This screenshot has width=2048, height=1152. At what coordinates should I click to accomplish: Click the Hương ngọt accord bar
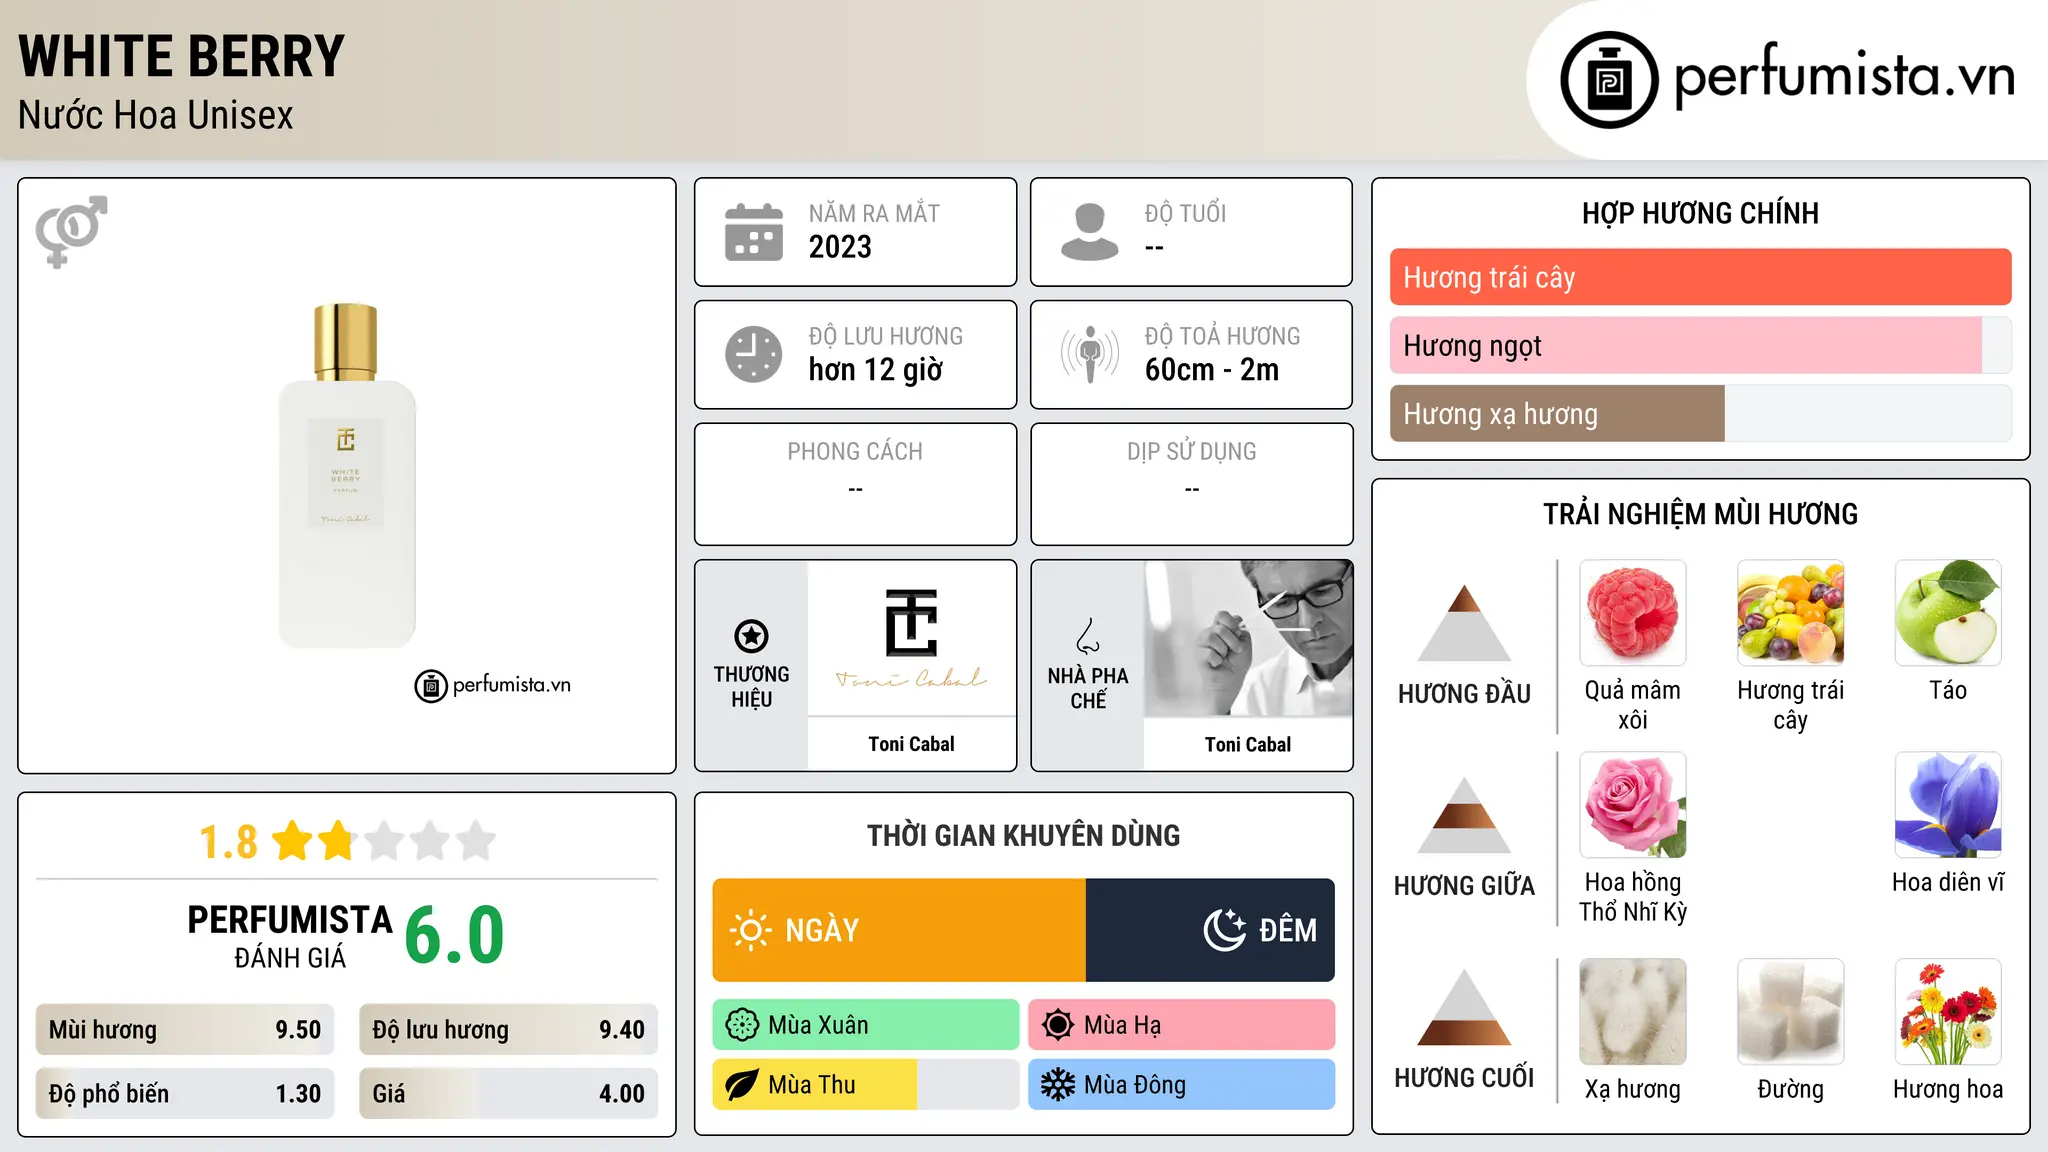(1700, 345)
